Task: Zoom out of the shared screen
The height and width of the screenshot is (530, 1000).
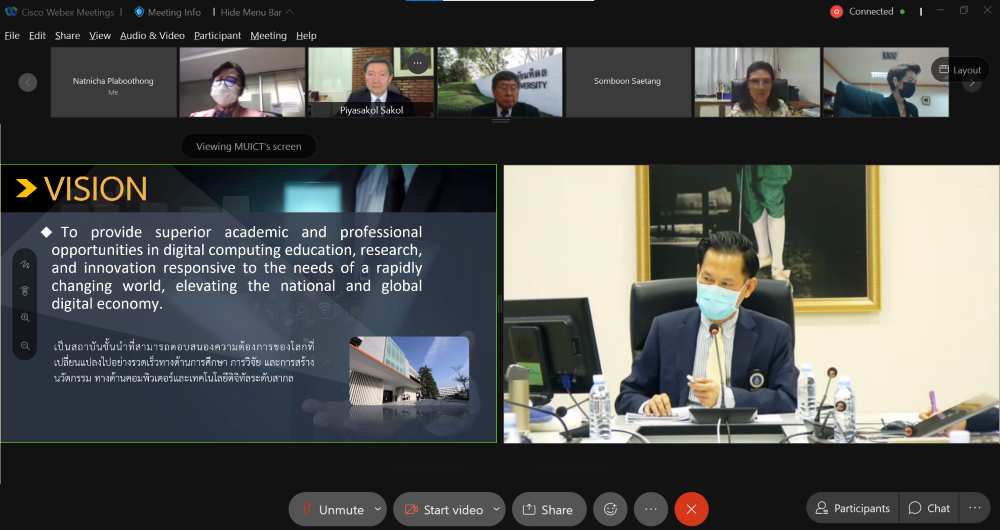Action: [x=25, y=345]
